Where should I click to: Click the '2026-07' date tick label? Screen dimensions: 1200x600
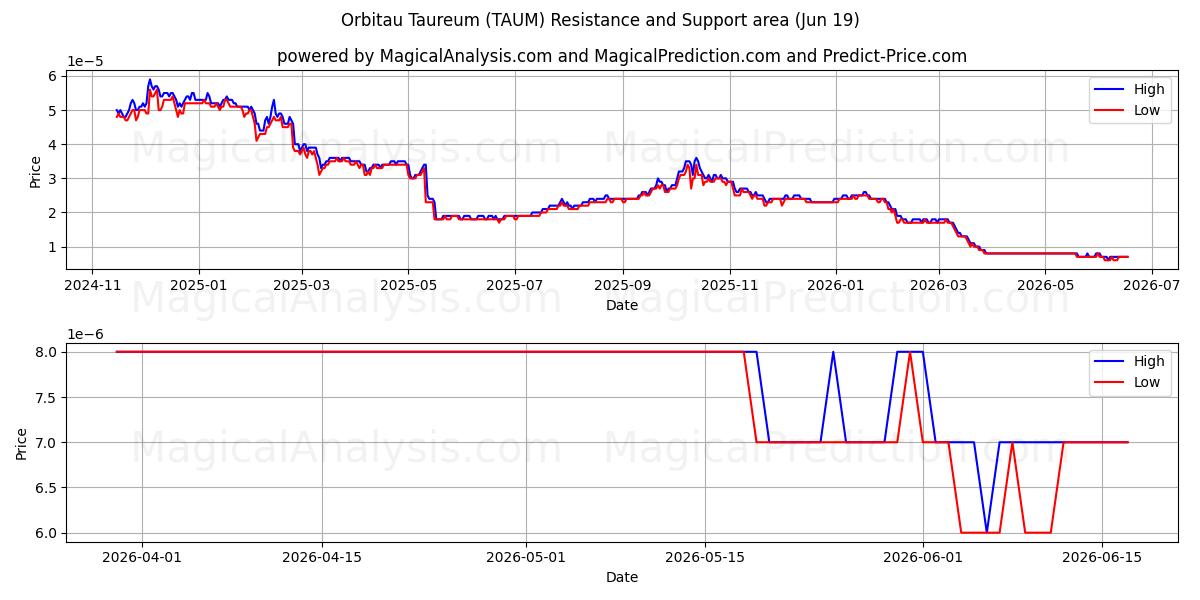[1151, 287]
